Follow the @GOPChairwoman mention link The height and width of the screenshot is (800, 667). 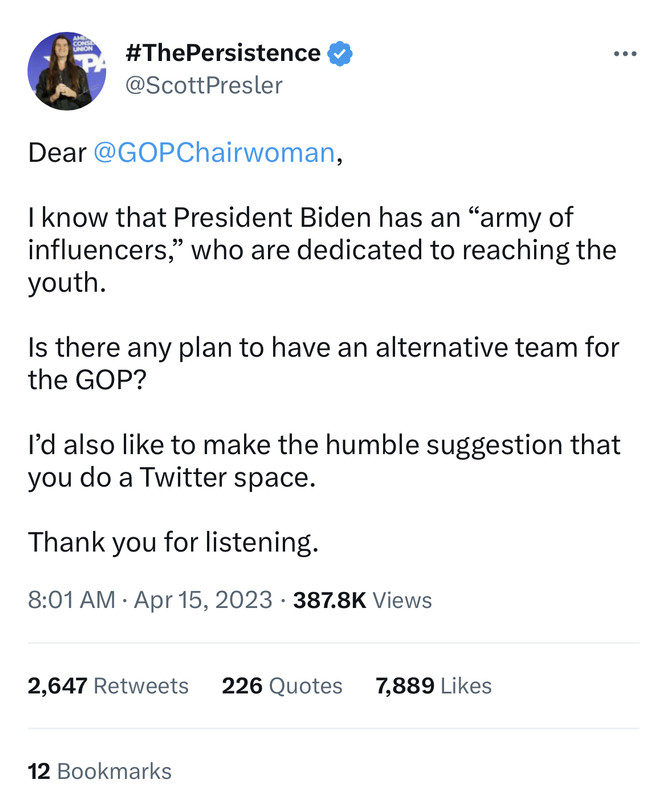point(213,153)
